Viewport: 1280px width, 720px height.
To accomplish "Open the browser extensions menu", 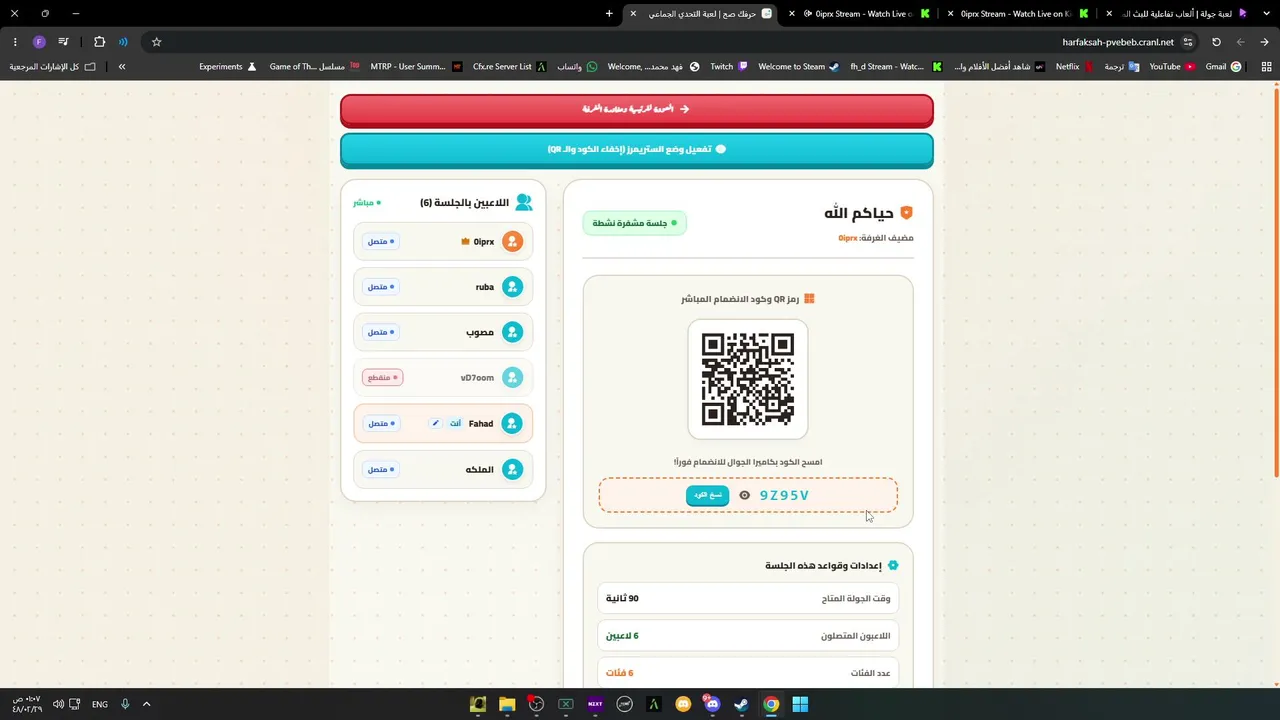I will (99, 42).
